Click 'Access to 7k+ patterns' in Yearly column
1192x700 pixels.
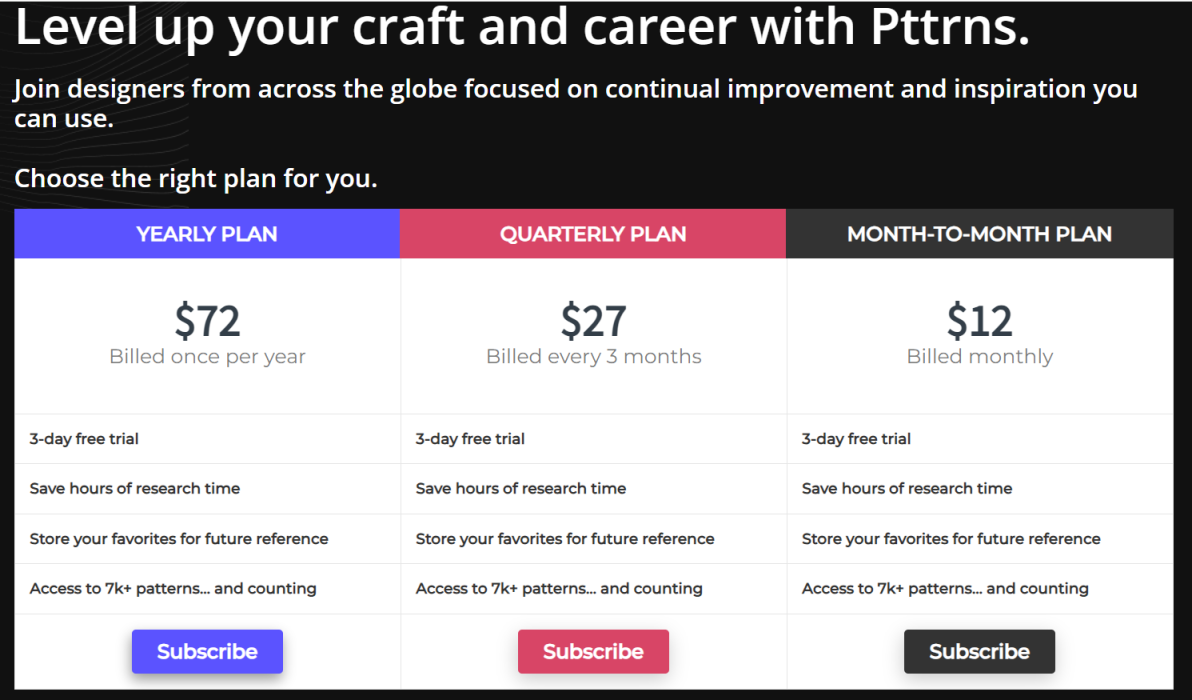point(173,589)
